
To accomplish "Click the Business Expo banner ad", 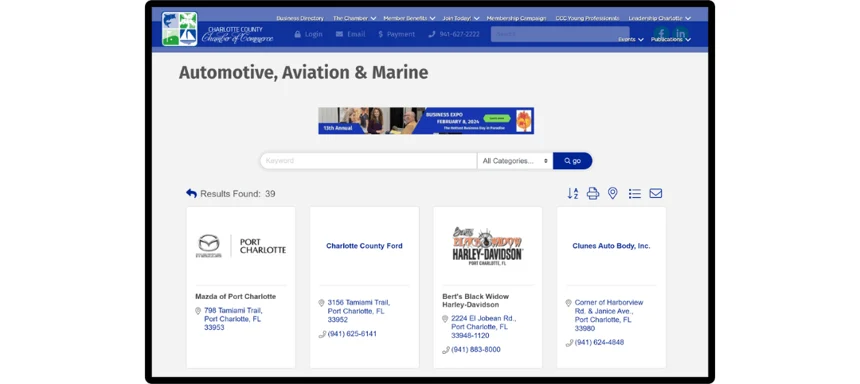I will pyautogui.click(x=426, y=121).
